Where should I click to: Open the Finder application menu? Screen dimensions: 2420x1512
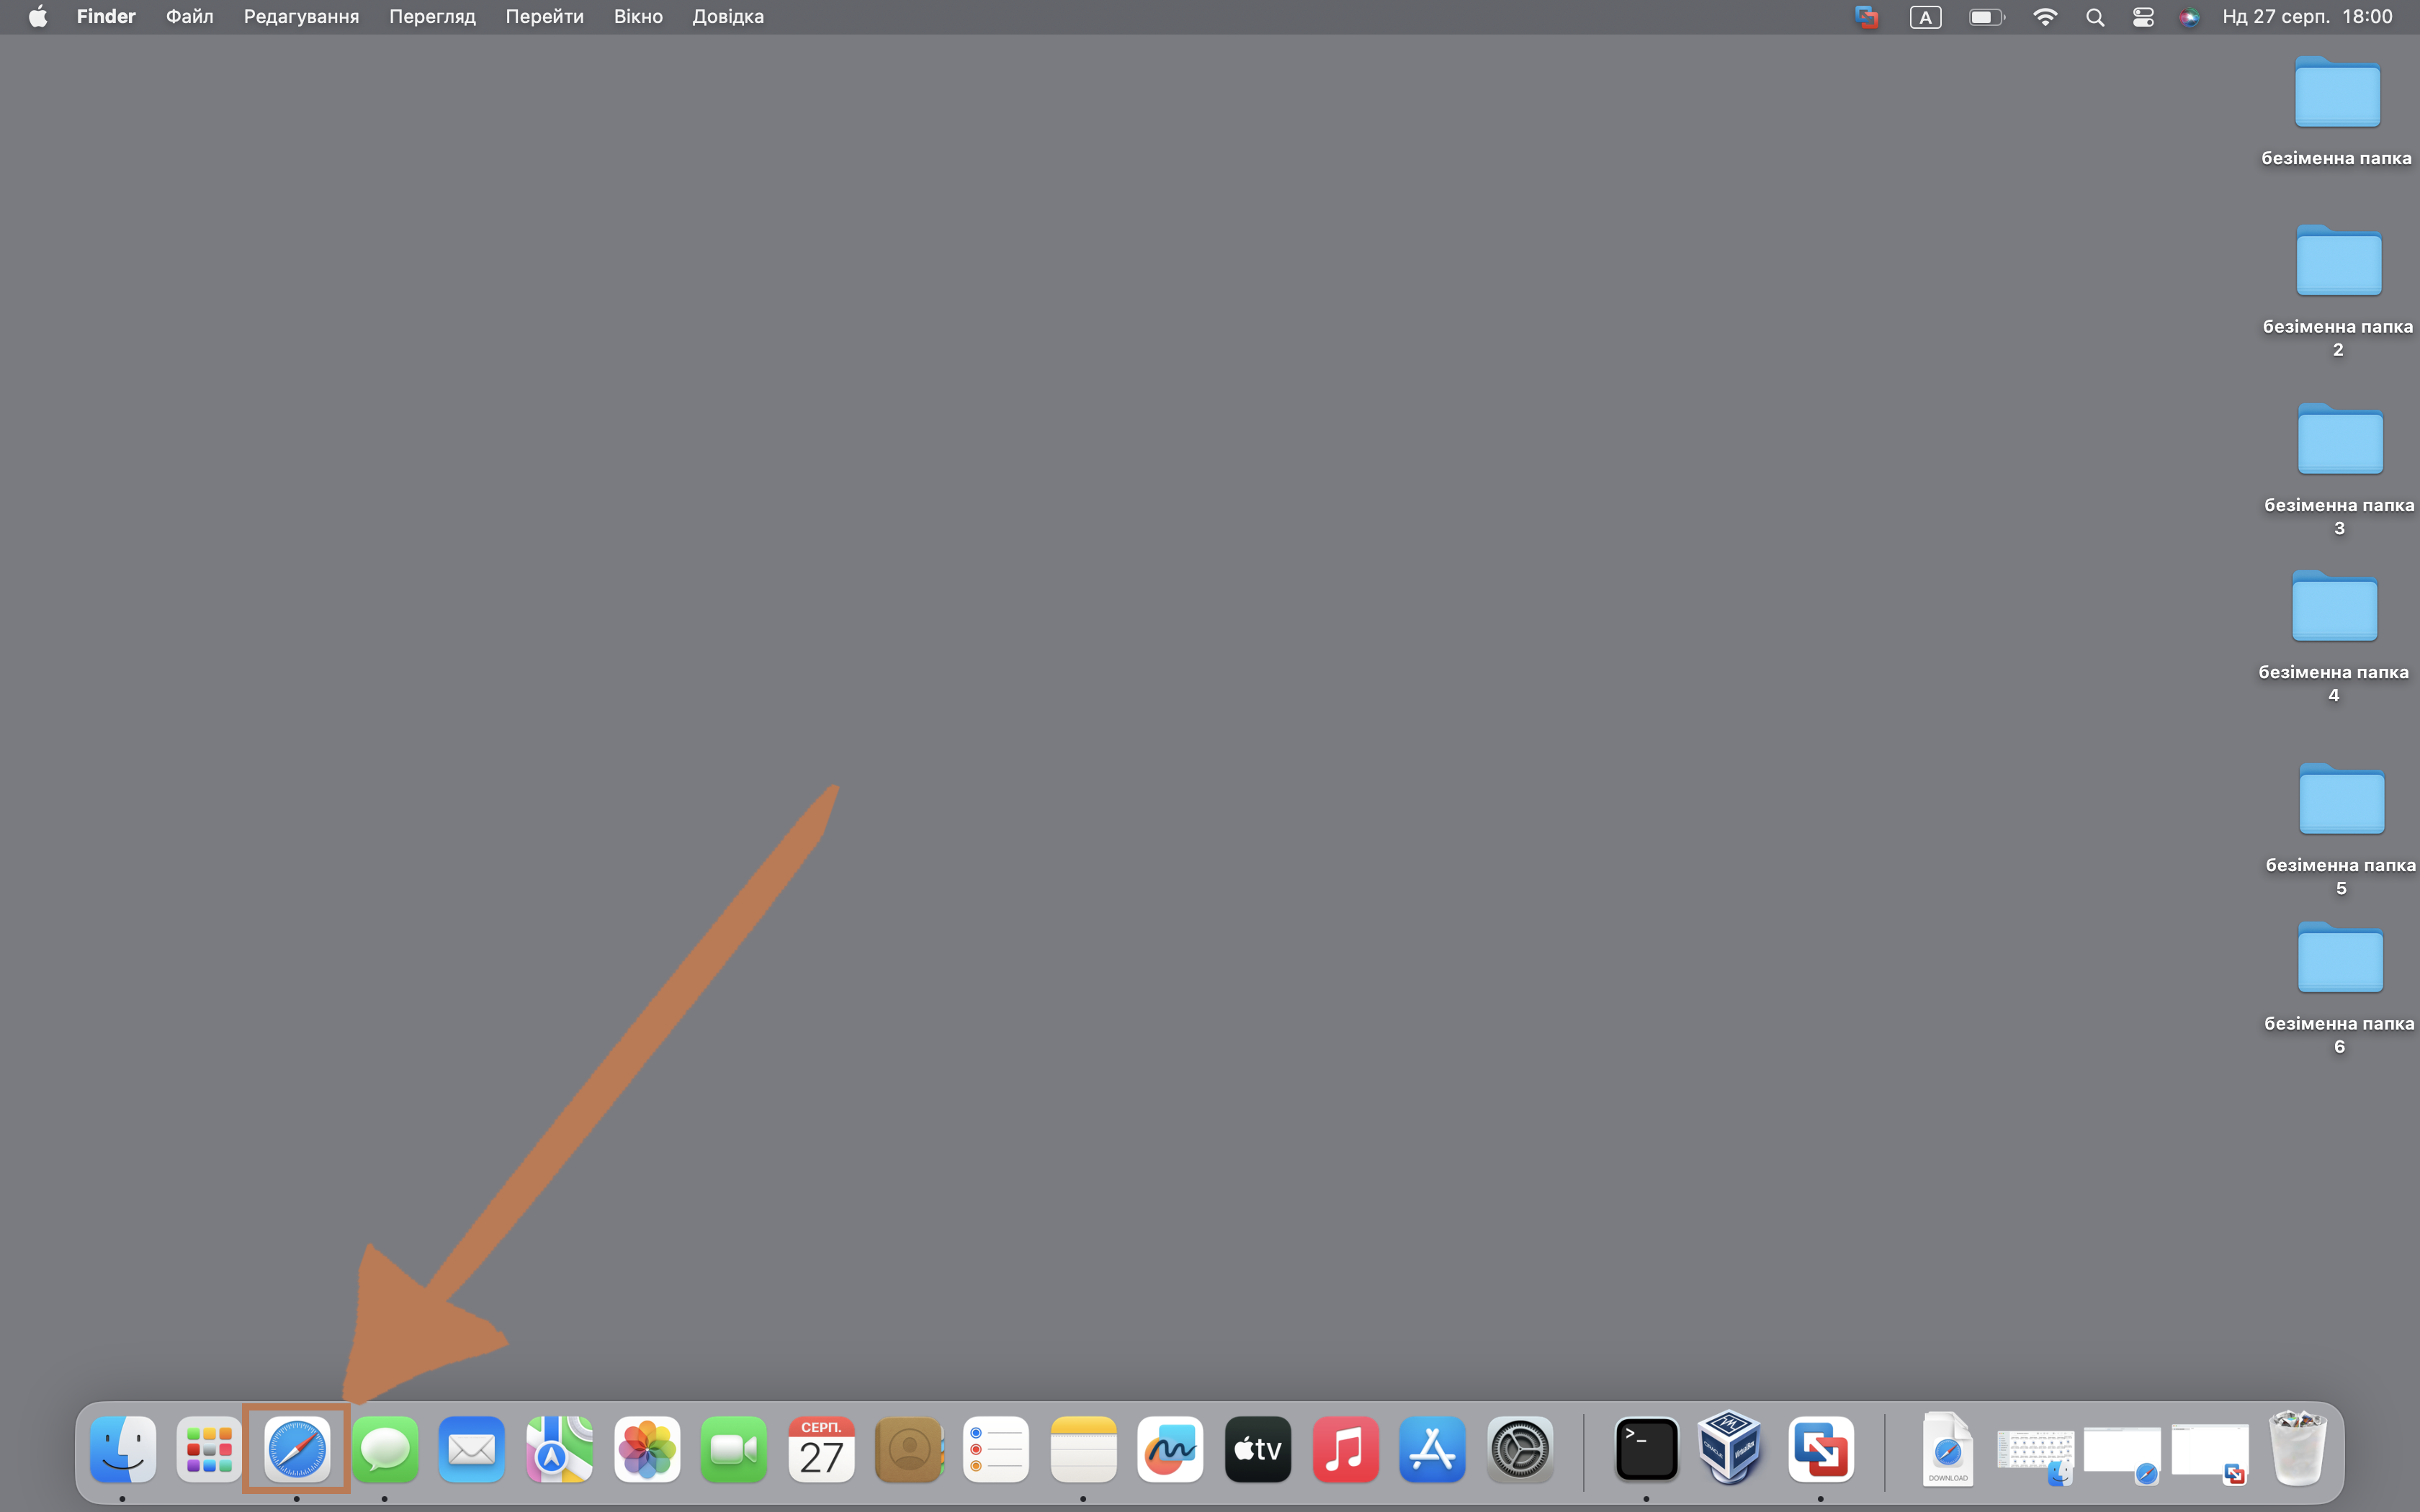[x=106, y=17]
